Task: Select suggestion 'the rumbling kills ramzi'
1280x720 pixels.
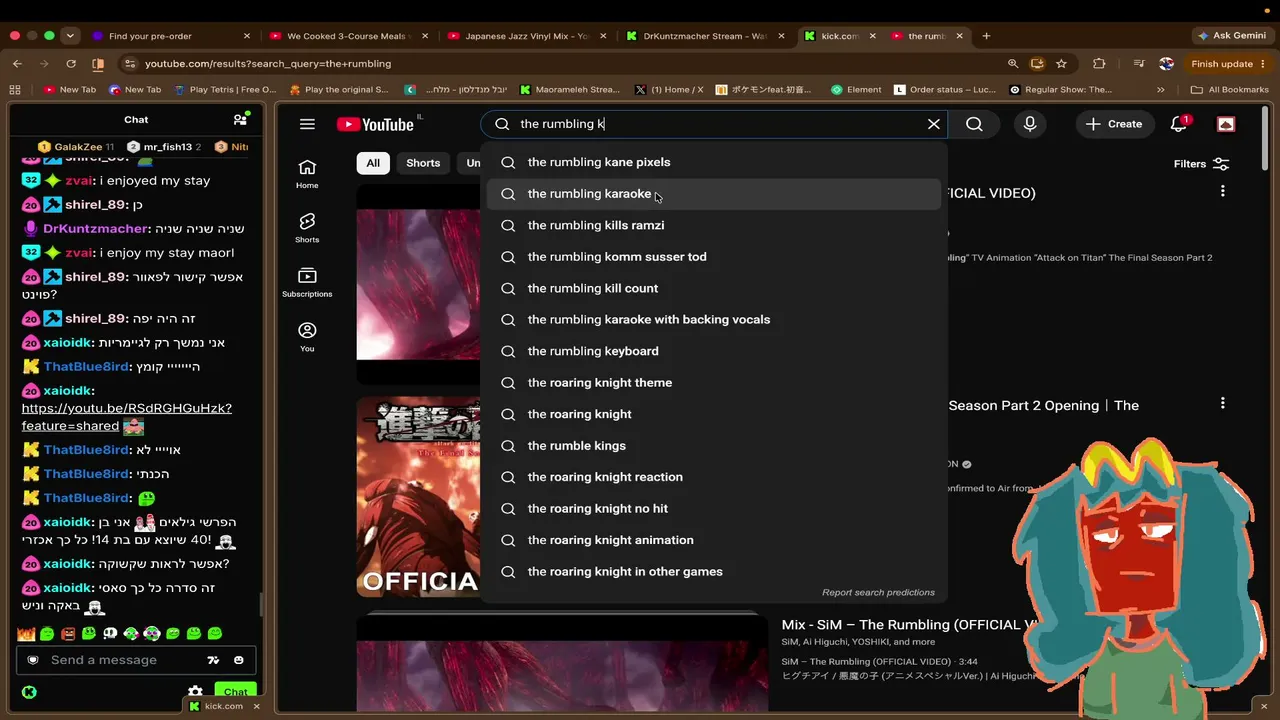Action: pyautogui.click(x=714, y=225)
